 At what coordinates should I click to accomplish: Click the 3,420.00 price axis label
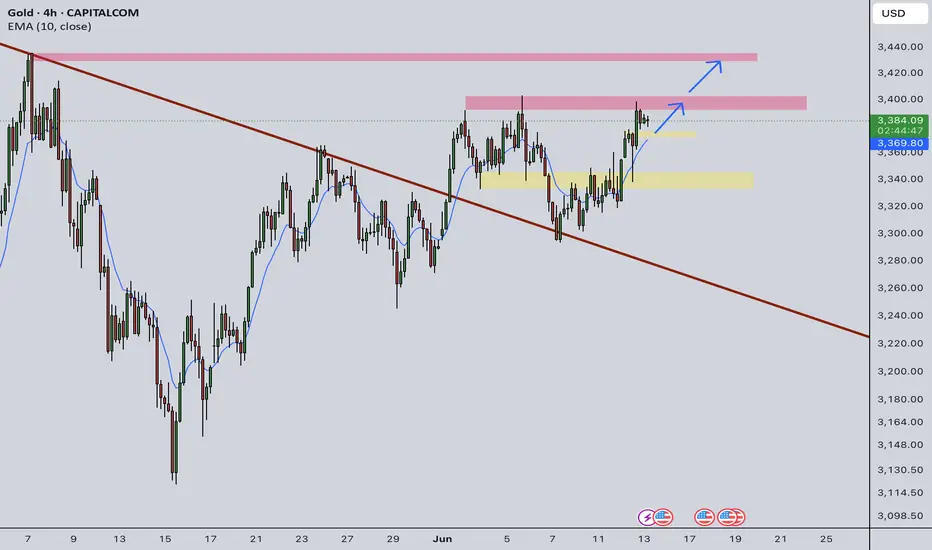pyautogui.click(x=900, y=73)
